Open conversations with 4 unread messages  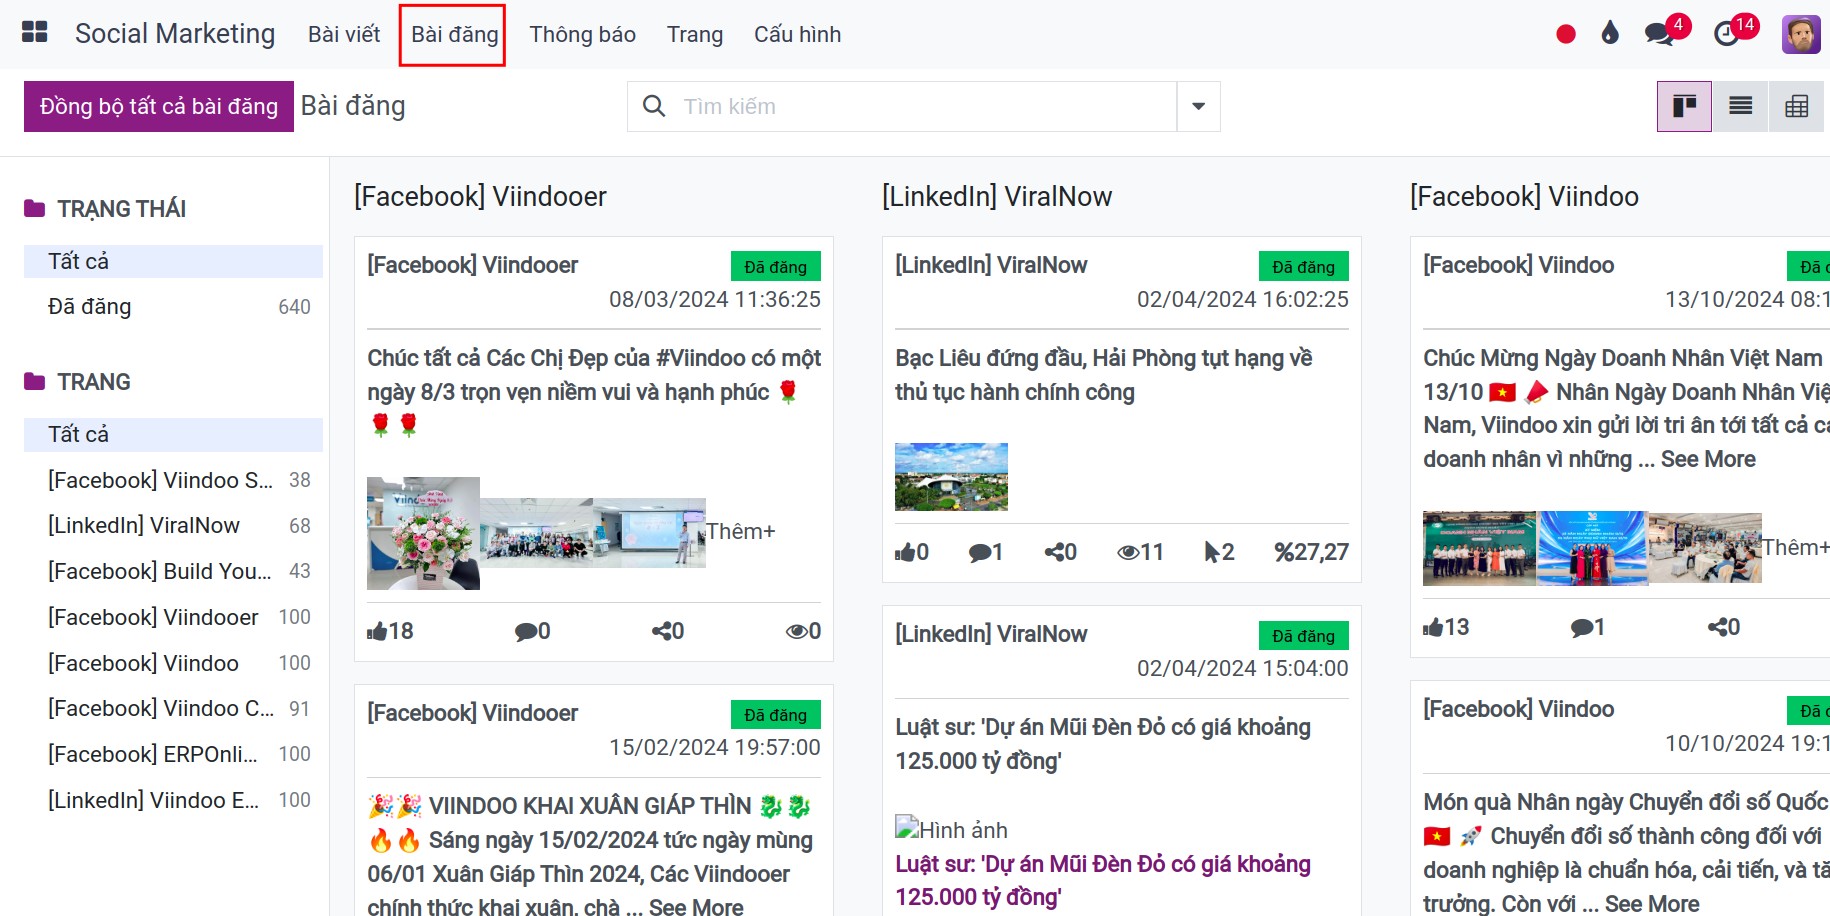click(x=1660, y=34)
